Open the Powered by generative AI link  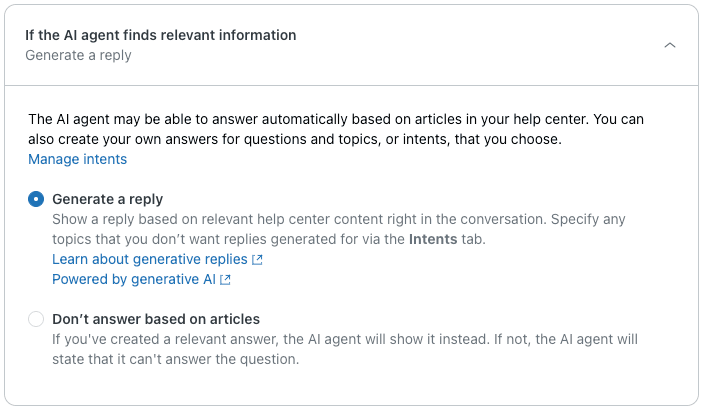pos(134,279)
